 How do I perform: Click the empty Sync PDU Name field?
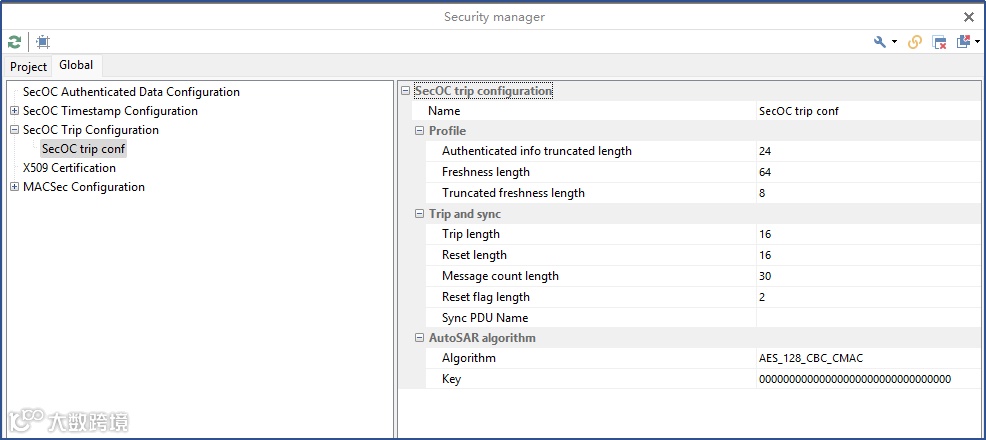point(865,318)
